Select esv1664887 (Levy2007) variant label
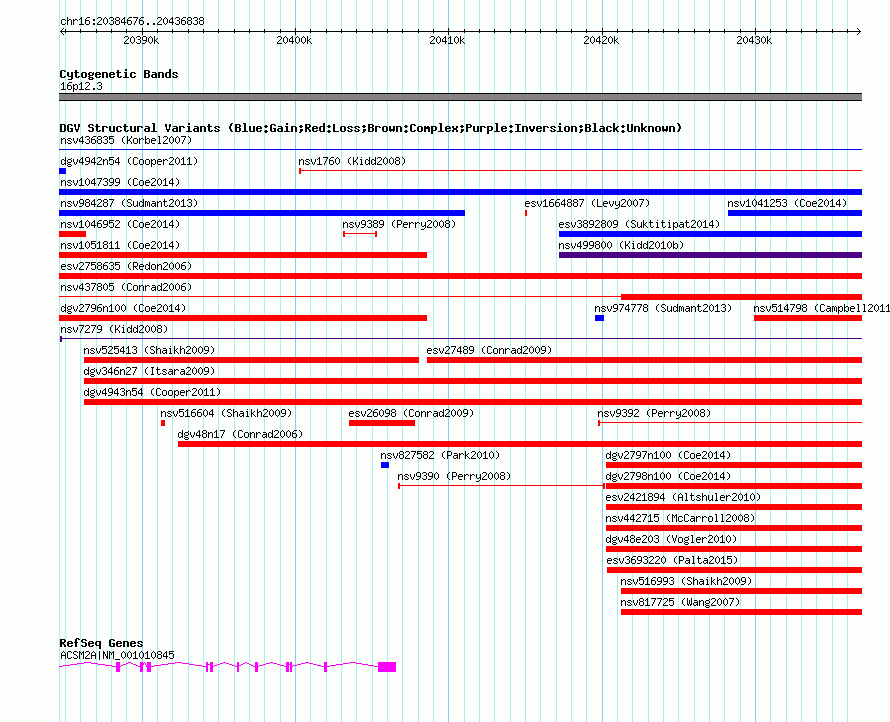The height and width of the screenshot is (722, 890). (x=587, y=203)
